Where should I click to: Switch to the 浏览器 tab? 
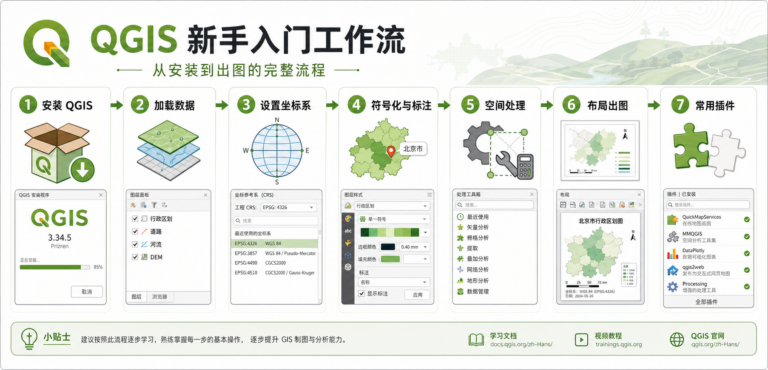[x=160, y=297]
